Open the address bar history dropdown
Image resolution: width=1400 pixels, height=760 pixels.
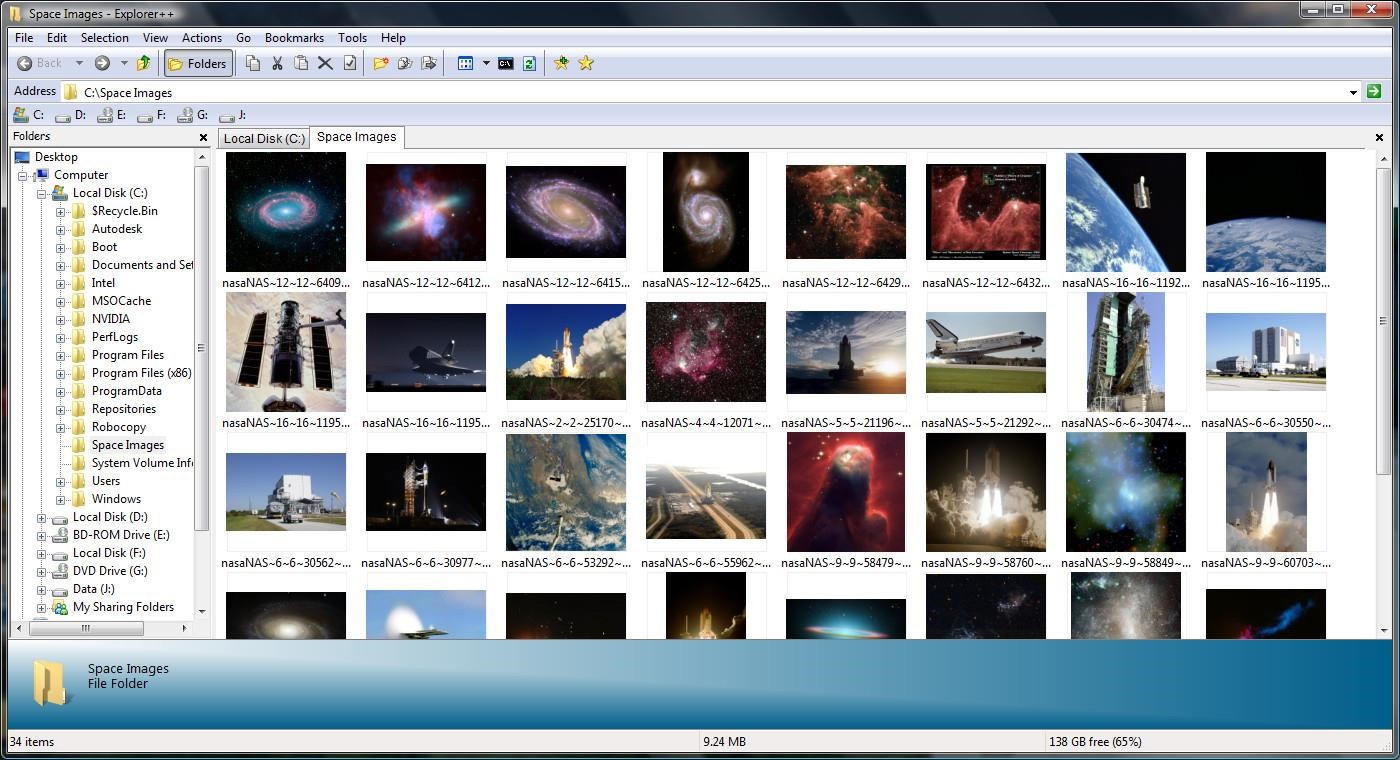coord(1353,92)
